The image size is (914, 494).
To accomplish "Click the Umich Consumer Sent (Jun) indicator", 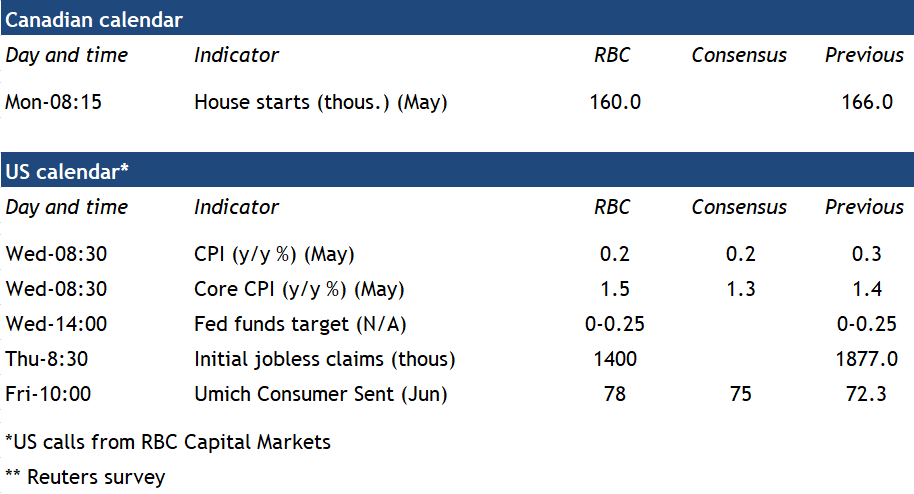I will [320, 394].
